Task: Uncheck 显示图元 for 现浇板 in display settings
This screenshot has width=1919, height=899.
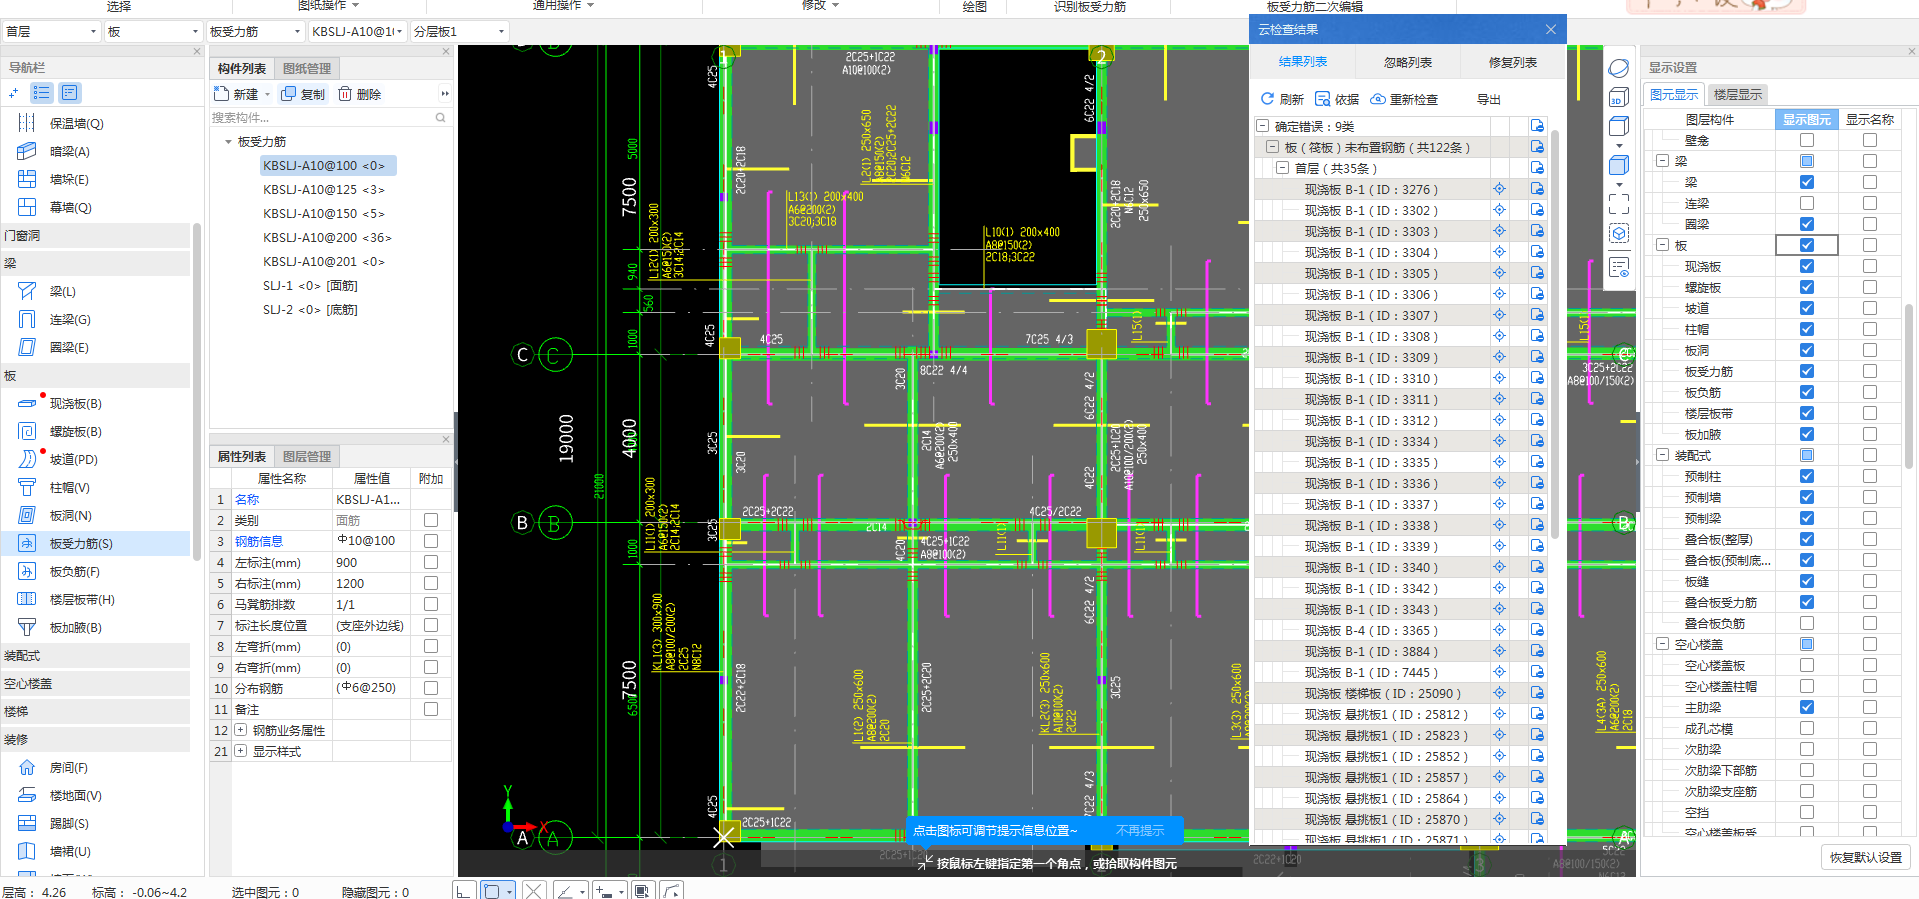Action: coord(1806,266)
